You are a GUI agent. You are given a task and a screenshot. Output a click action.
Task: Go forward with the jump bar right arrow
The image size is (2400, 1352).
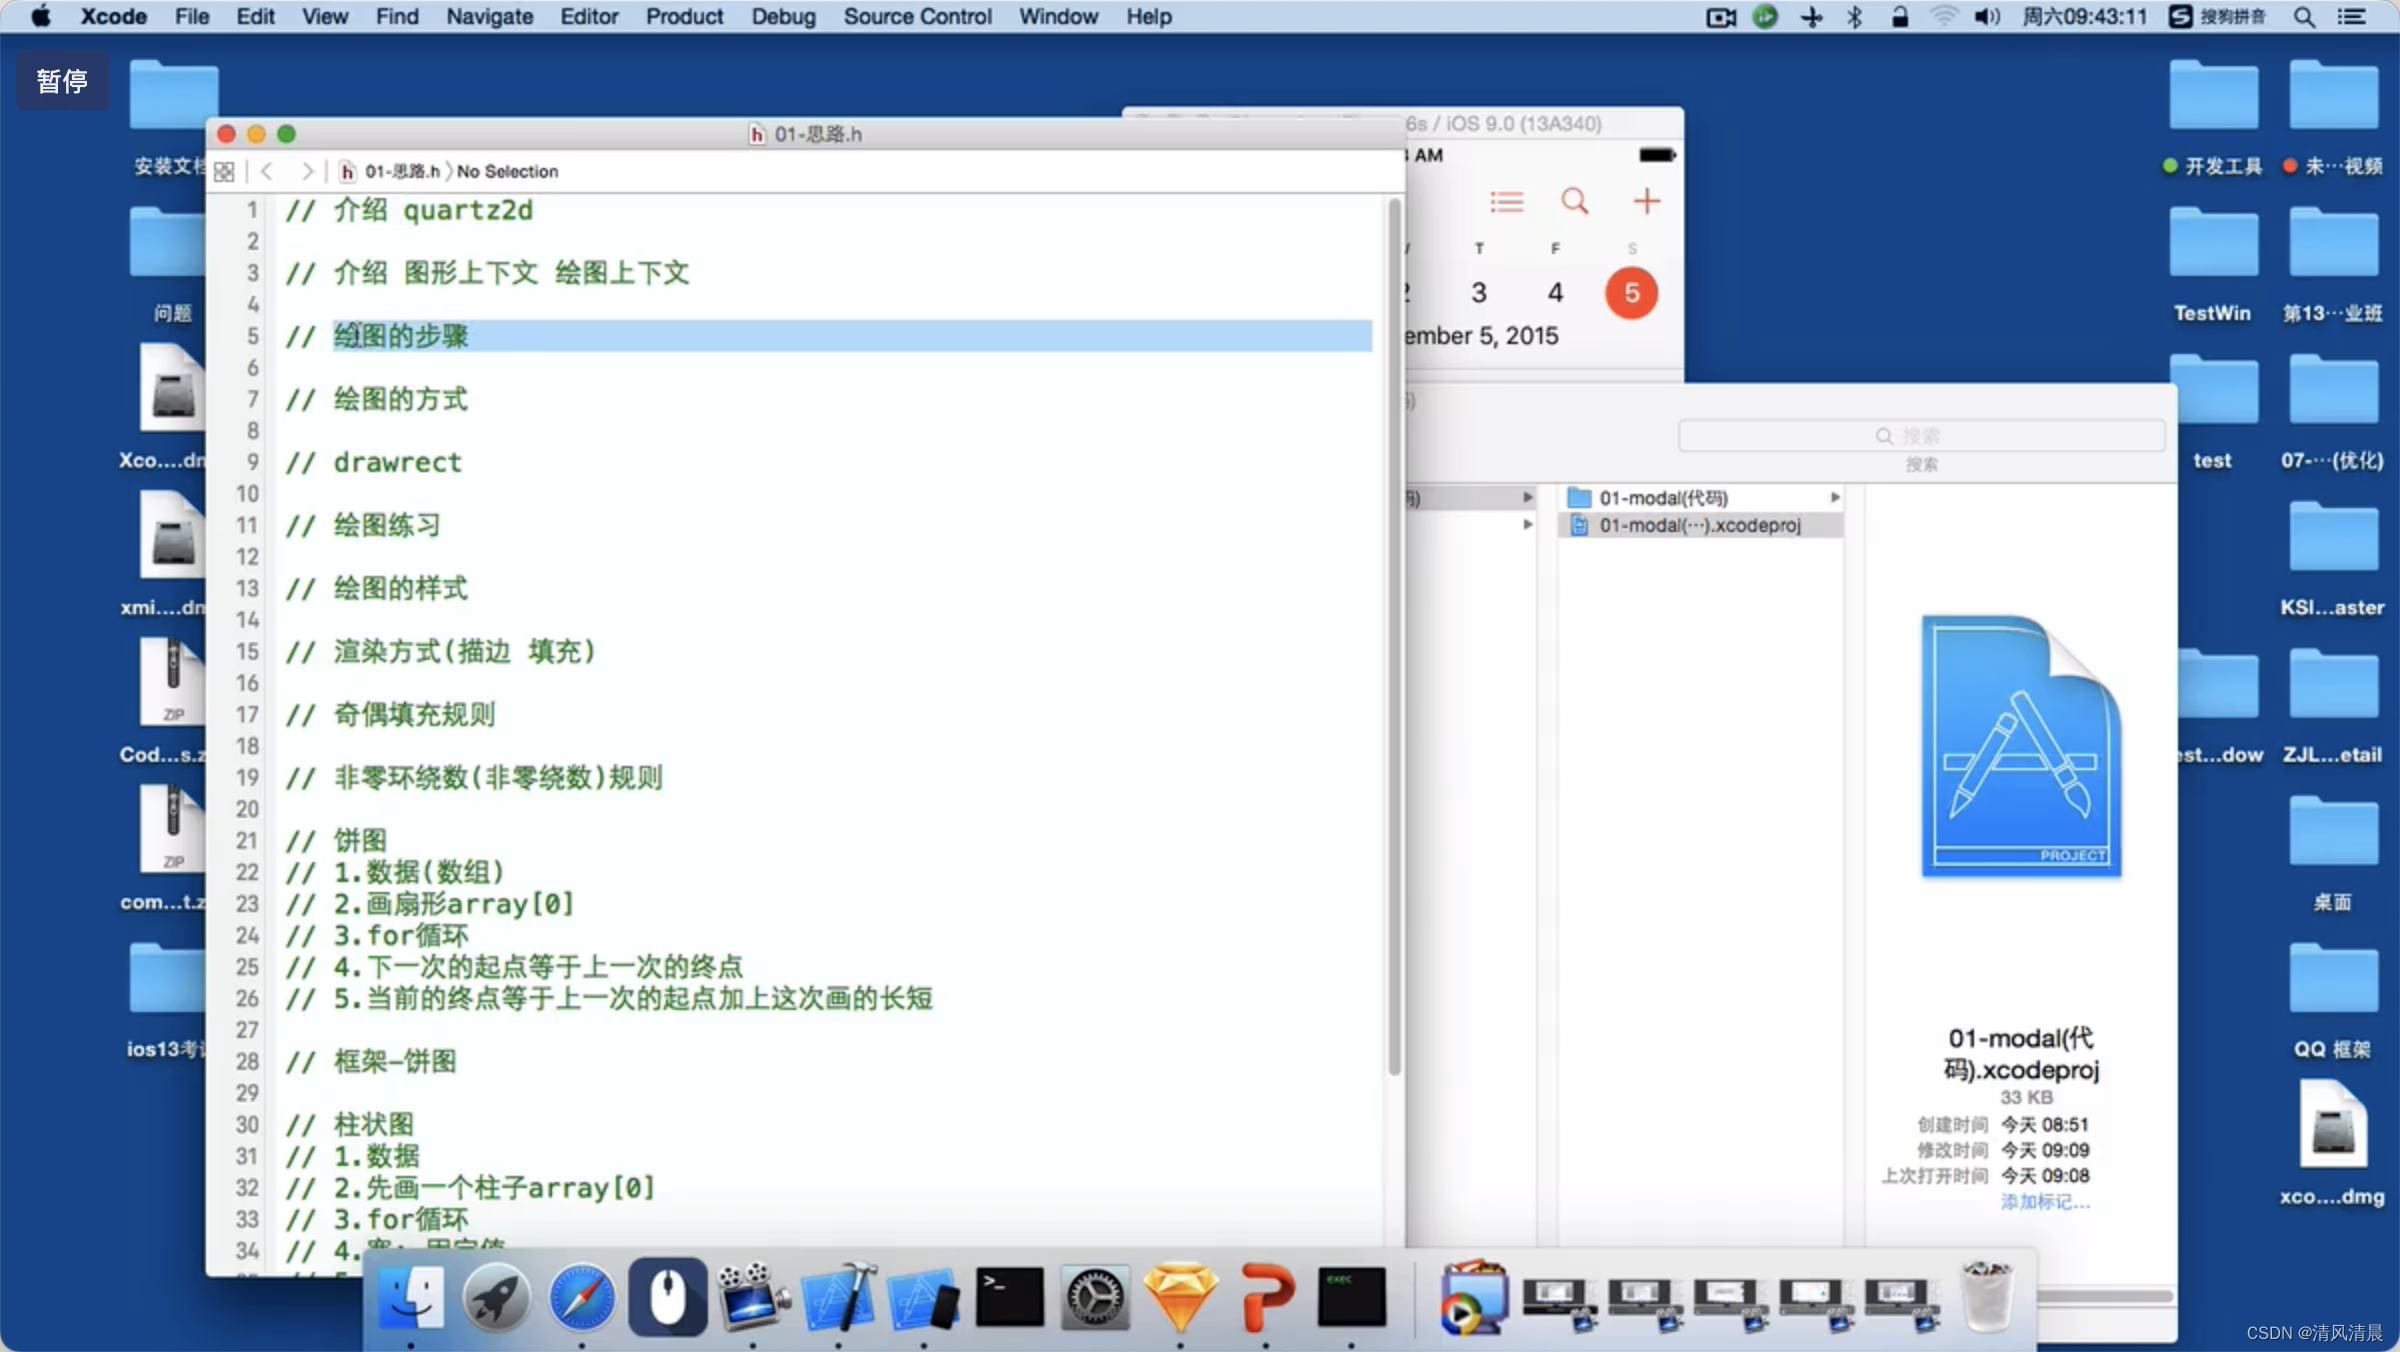[307, 172]
